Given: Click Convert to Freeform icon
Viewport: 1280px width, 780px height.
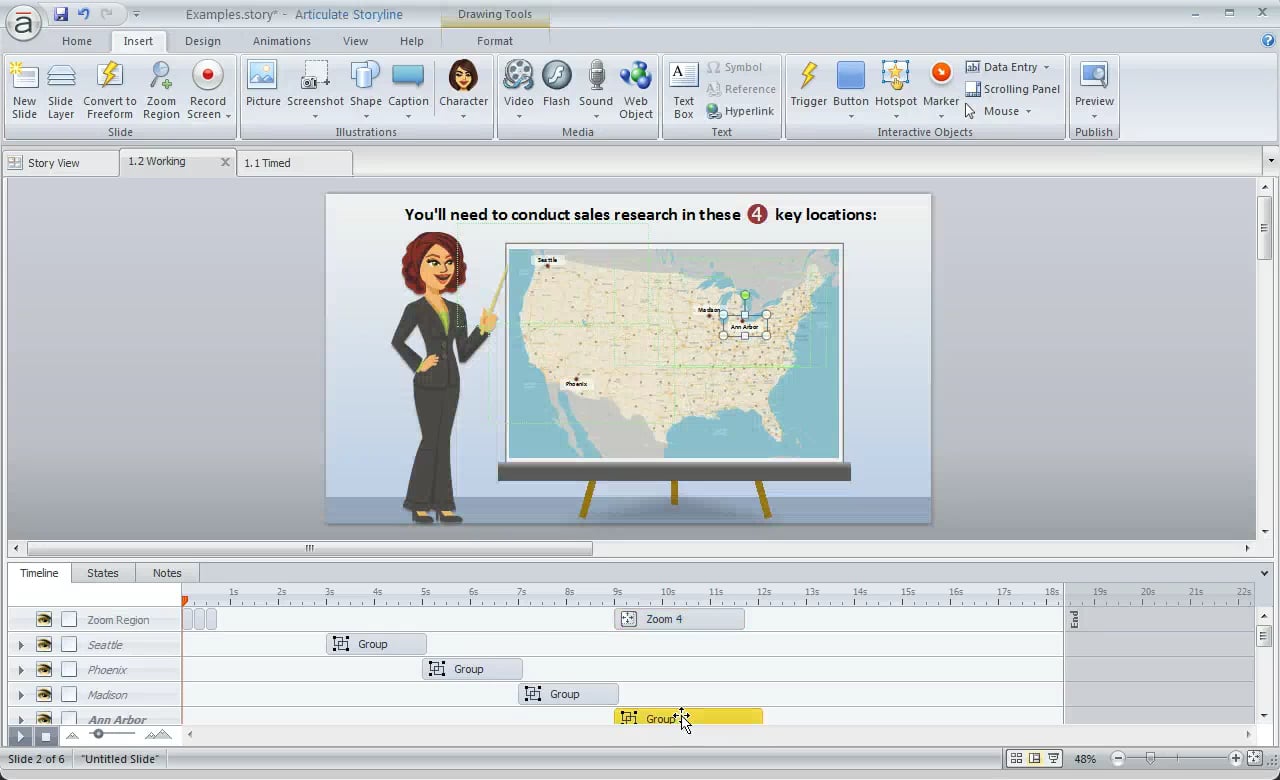Looking at the screenshot, I should (109, 90).
